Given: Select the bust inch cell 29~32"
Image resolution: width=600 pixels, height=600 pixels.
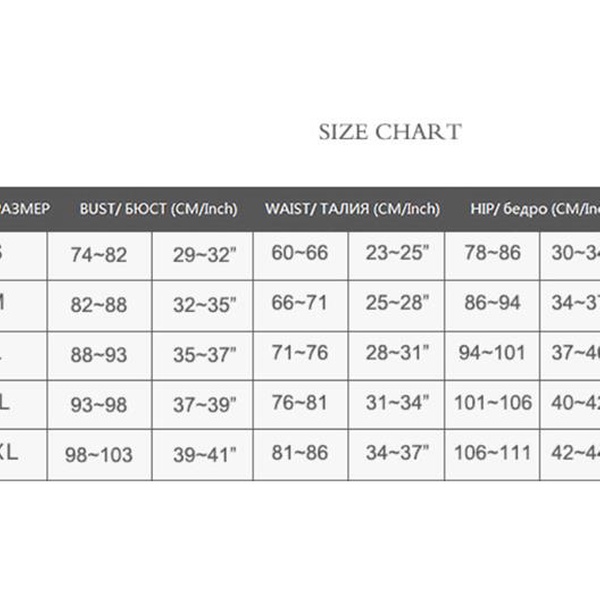Looking at the screenshot, I should 204,255.
